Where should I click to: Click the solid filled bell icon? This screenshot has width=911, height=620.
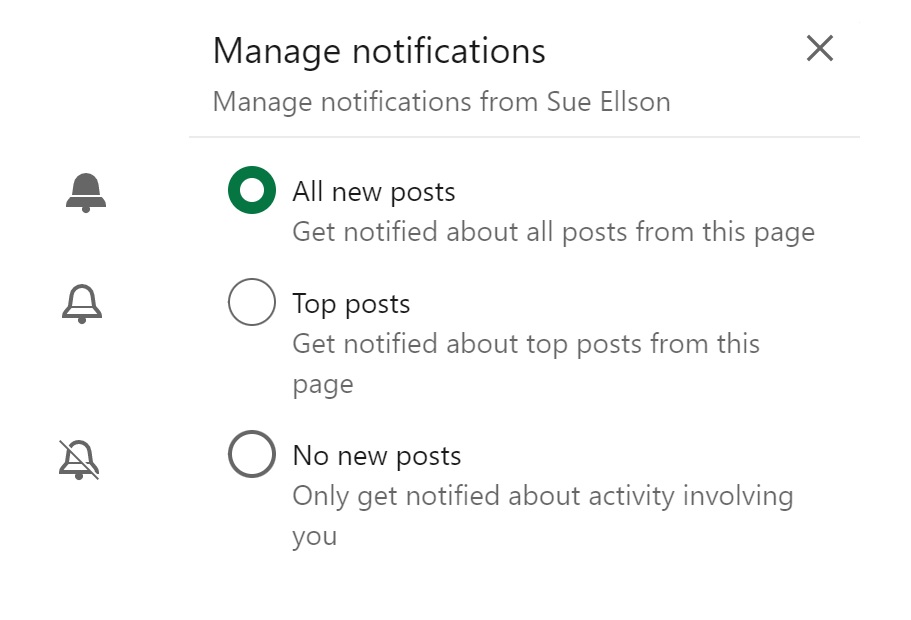tap(86, 193)
